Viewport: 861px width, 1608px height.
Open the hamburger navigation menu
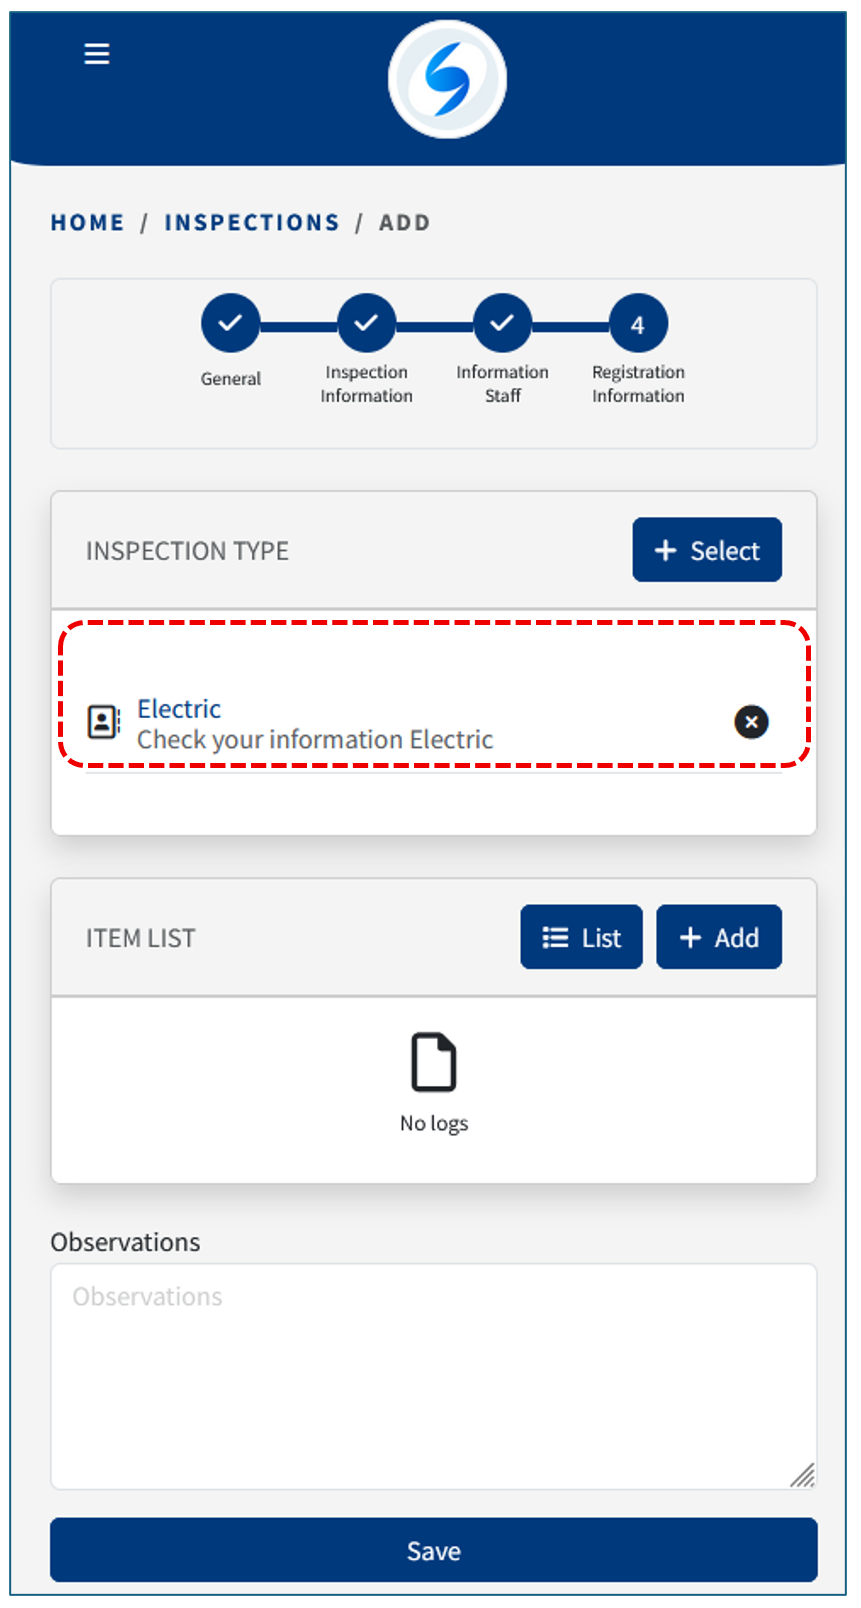pos(97,54)
